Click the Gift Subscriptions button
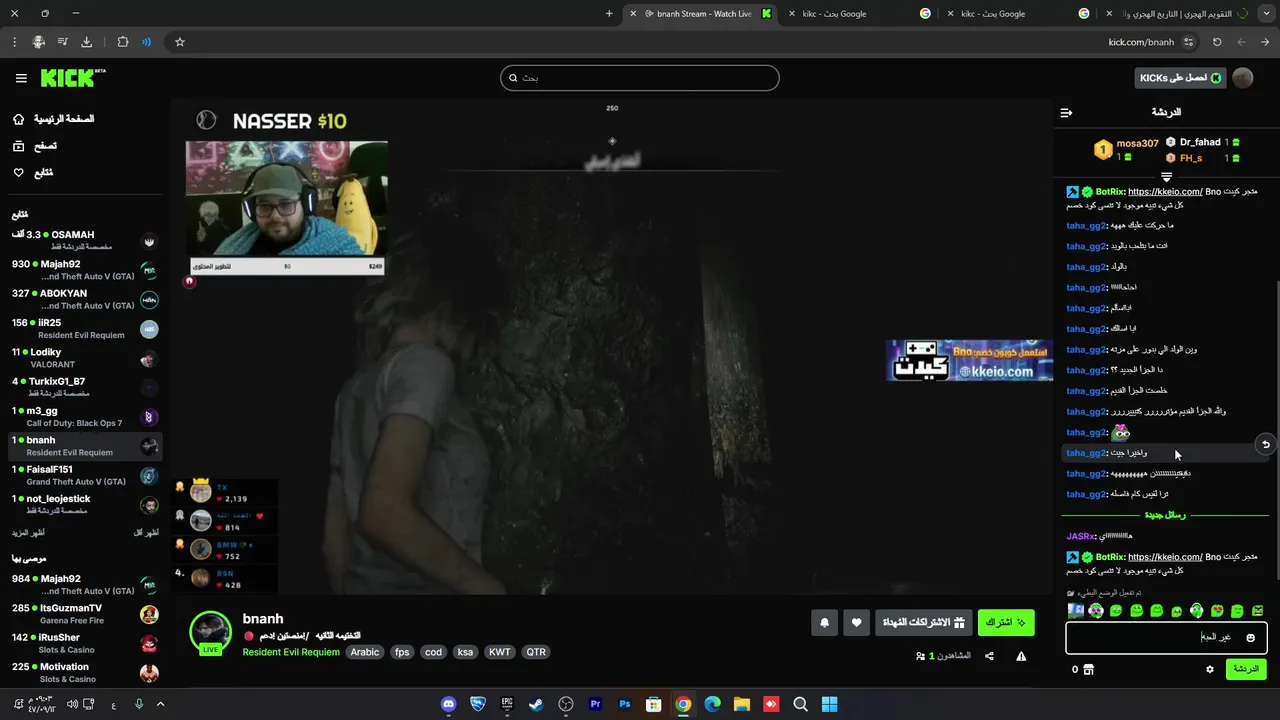The width and height of the screenshot is (1280, 720). [x=923, y=622]
